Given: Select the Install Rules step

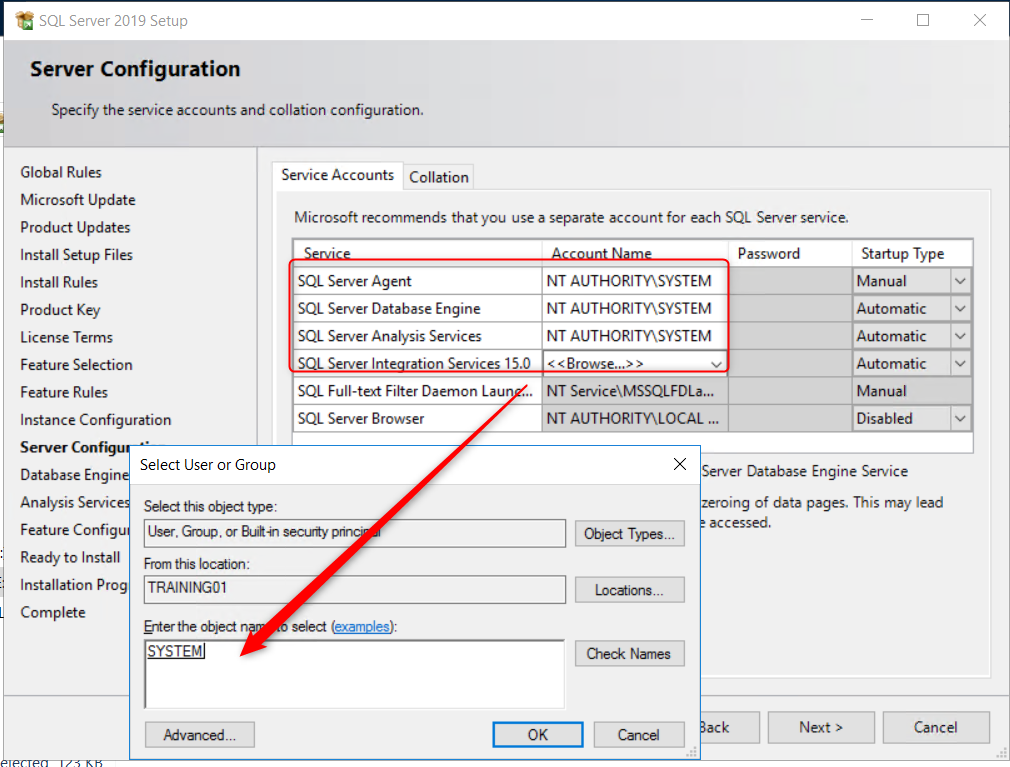Looking at the screenshot, I should point(59,283).
